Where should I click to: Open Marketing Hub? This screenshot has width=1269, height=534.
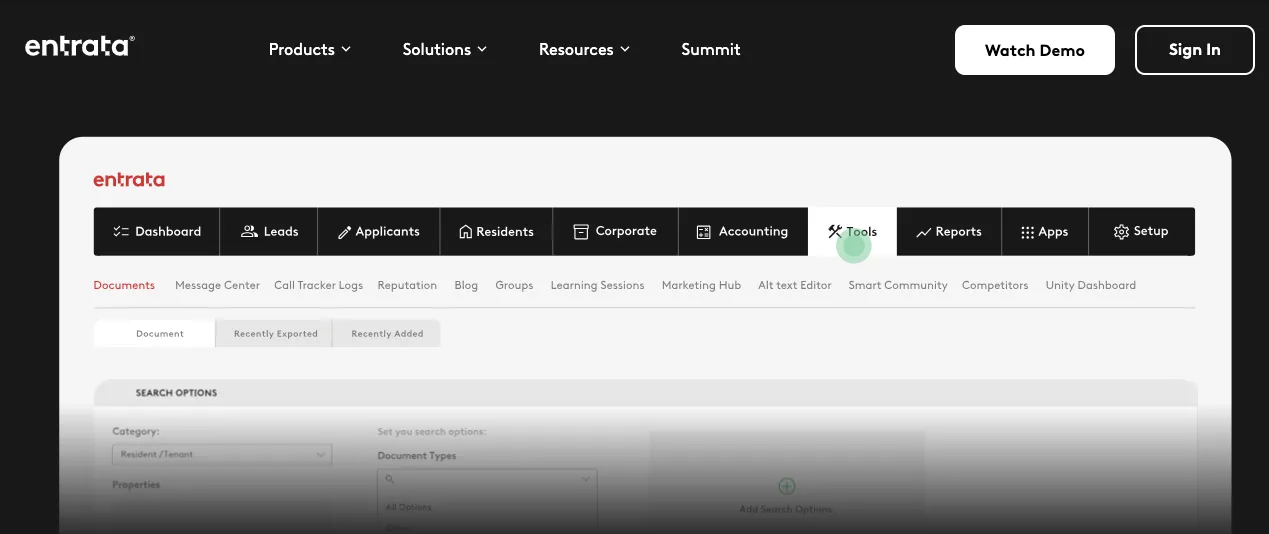[701, 285]
